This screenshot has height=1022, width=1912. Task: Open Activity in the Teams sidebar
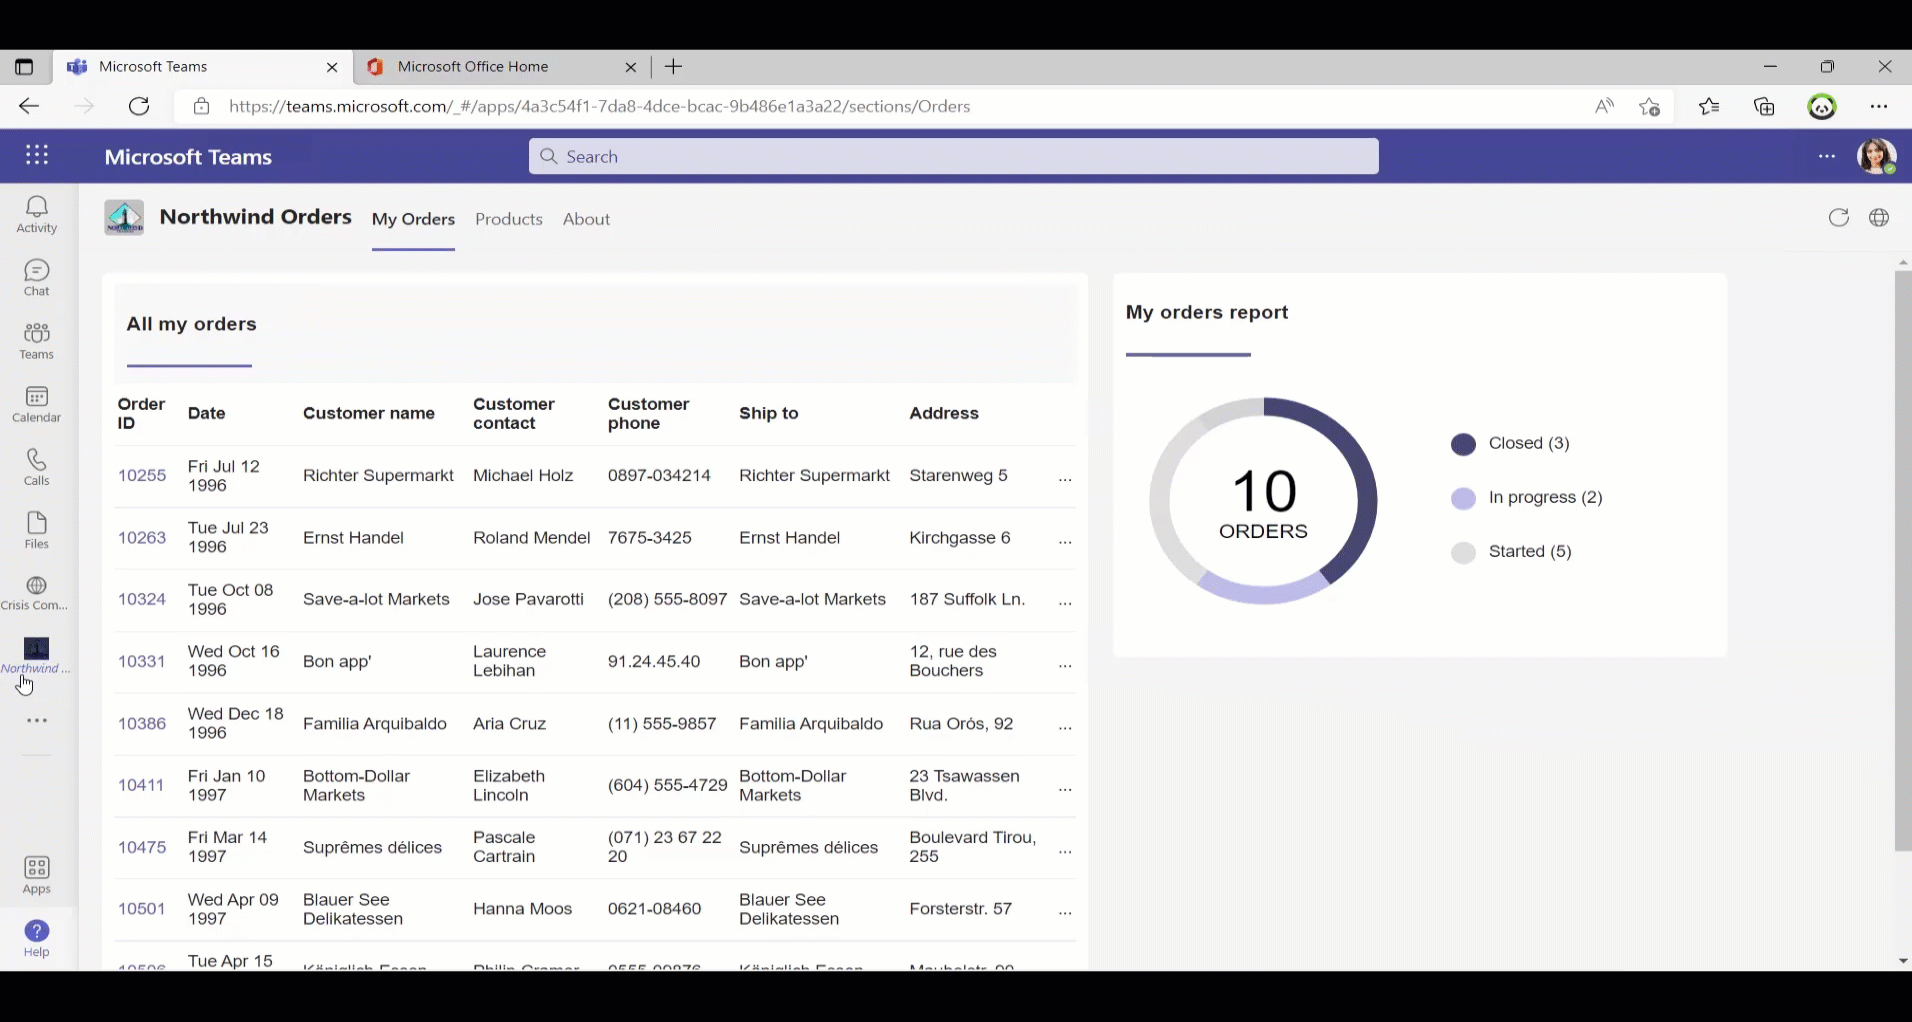point(36,215)
